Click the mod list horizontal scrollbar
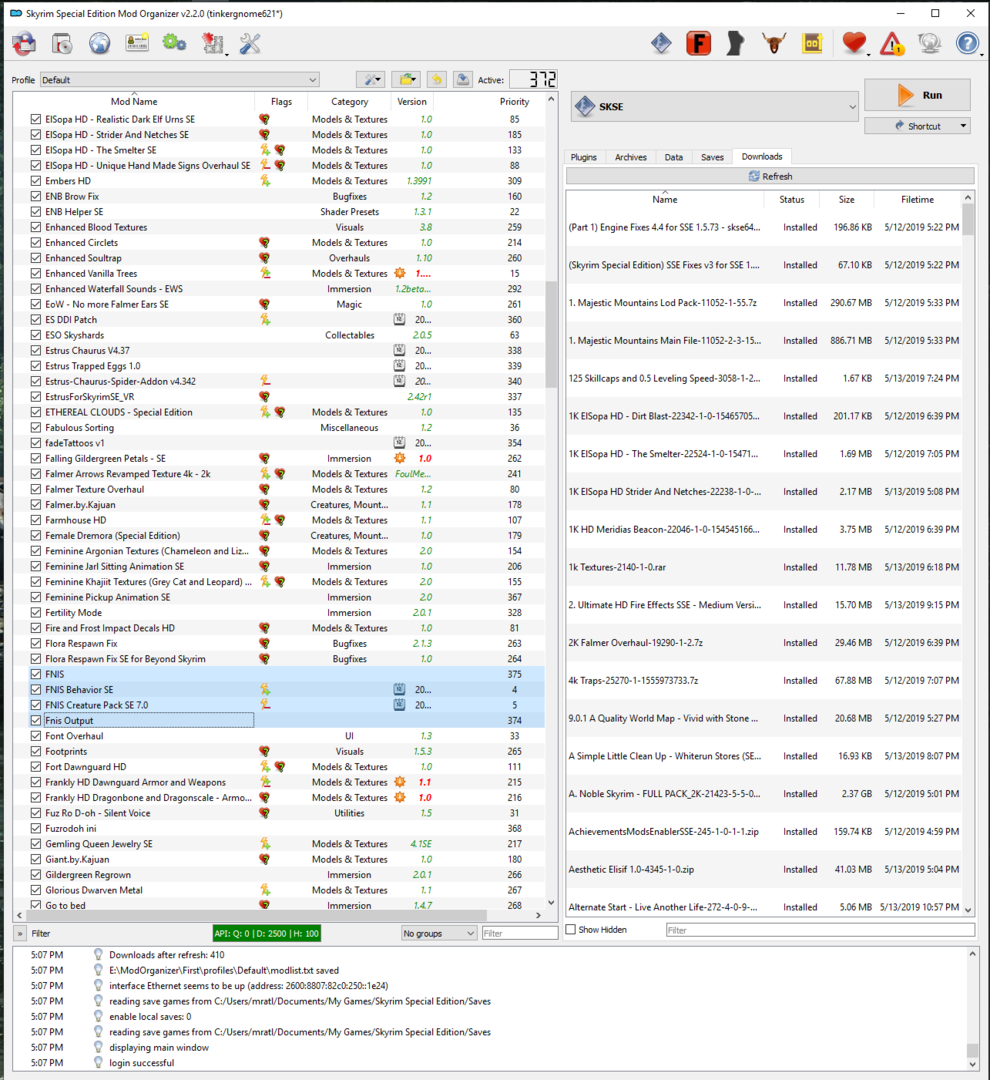This screenshot has height=1080, width=990. point(255,915)
